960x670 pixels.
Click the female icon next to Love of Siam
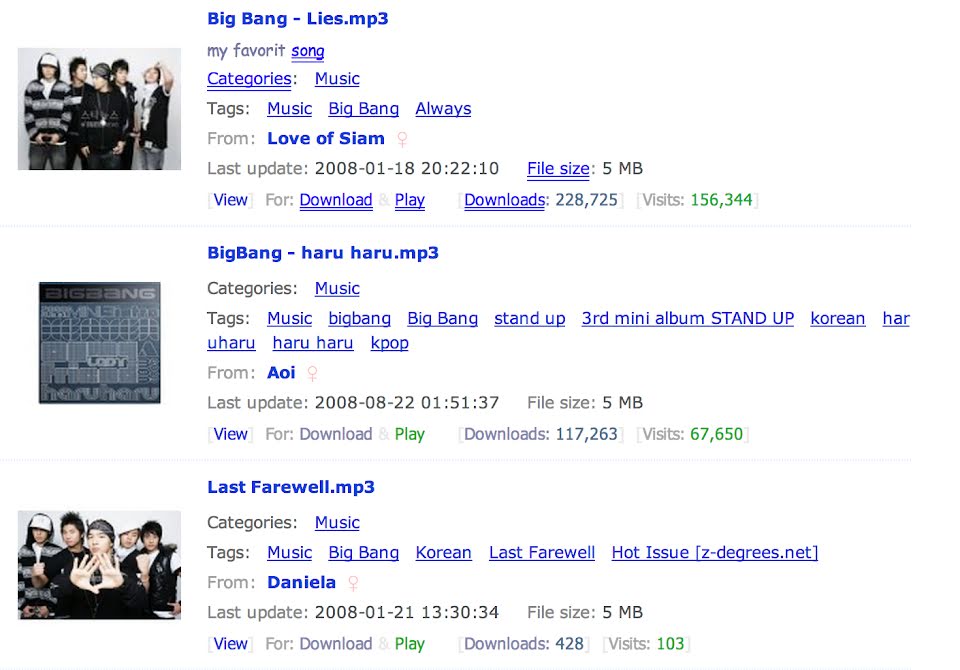point(402,139)
